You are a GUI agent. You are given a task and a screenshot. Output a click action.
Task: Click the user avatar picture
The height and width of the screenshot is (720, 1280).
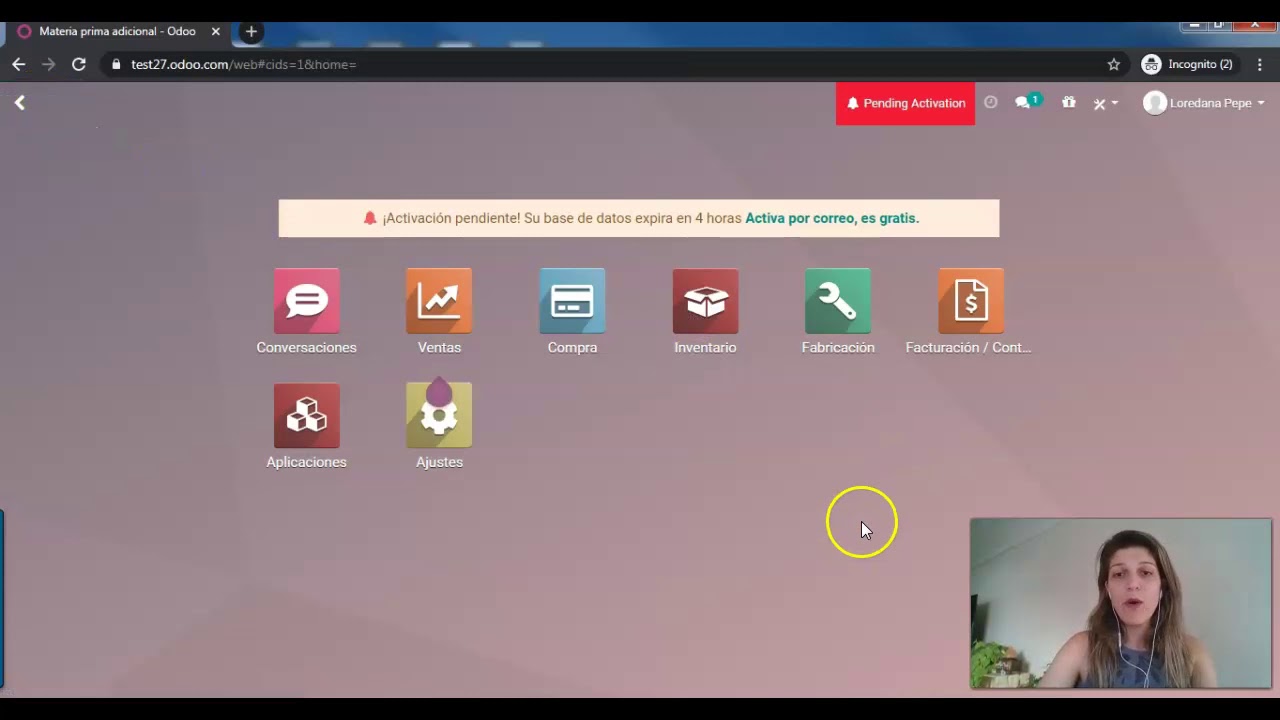coord(1155,103)
